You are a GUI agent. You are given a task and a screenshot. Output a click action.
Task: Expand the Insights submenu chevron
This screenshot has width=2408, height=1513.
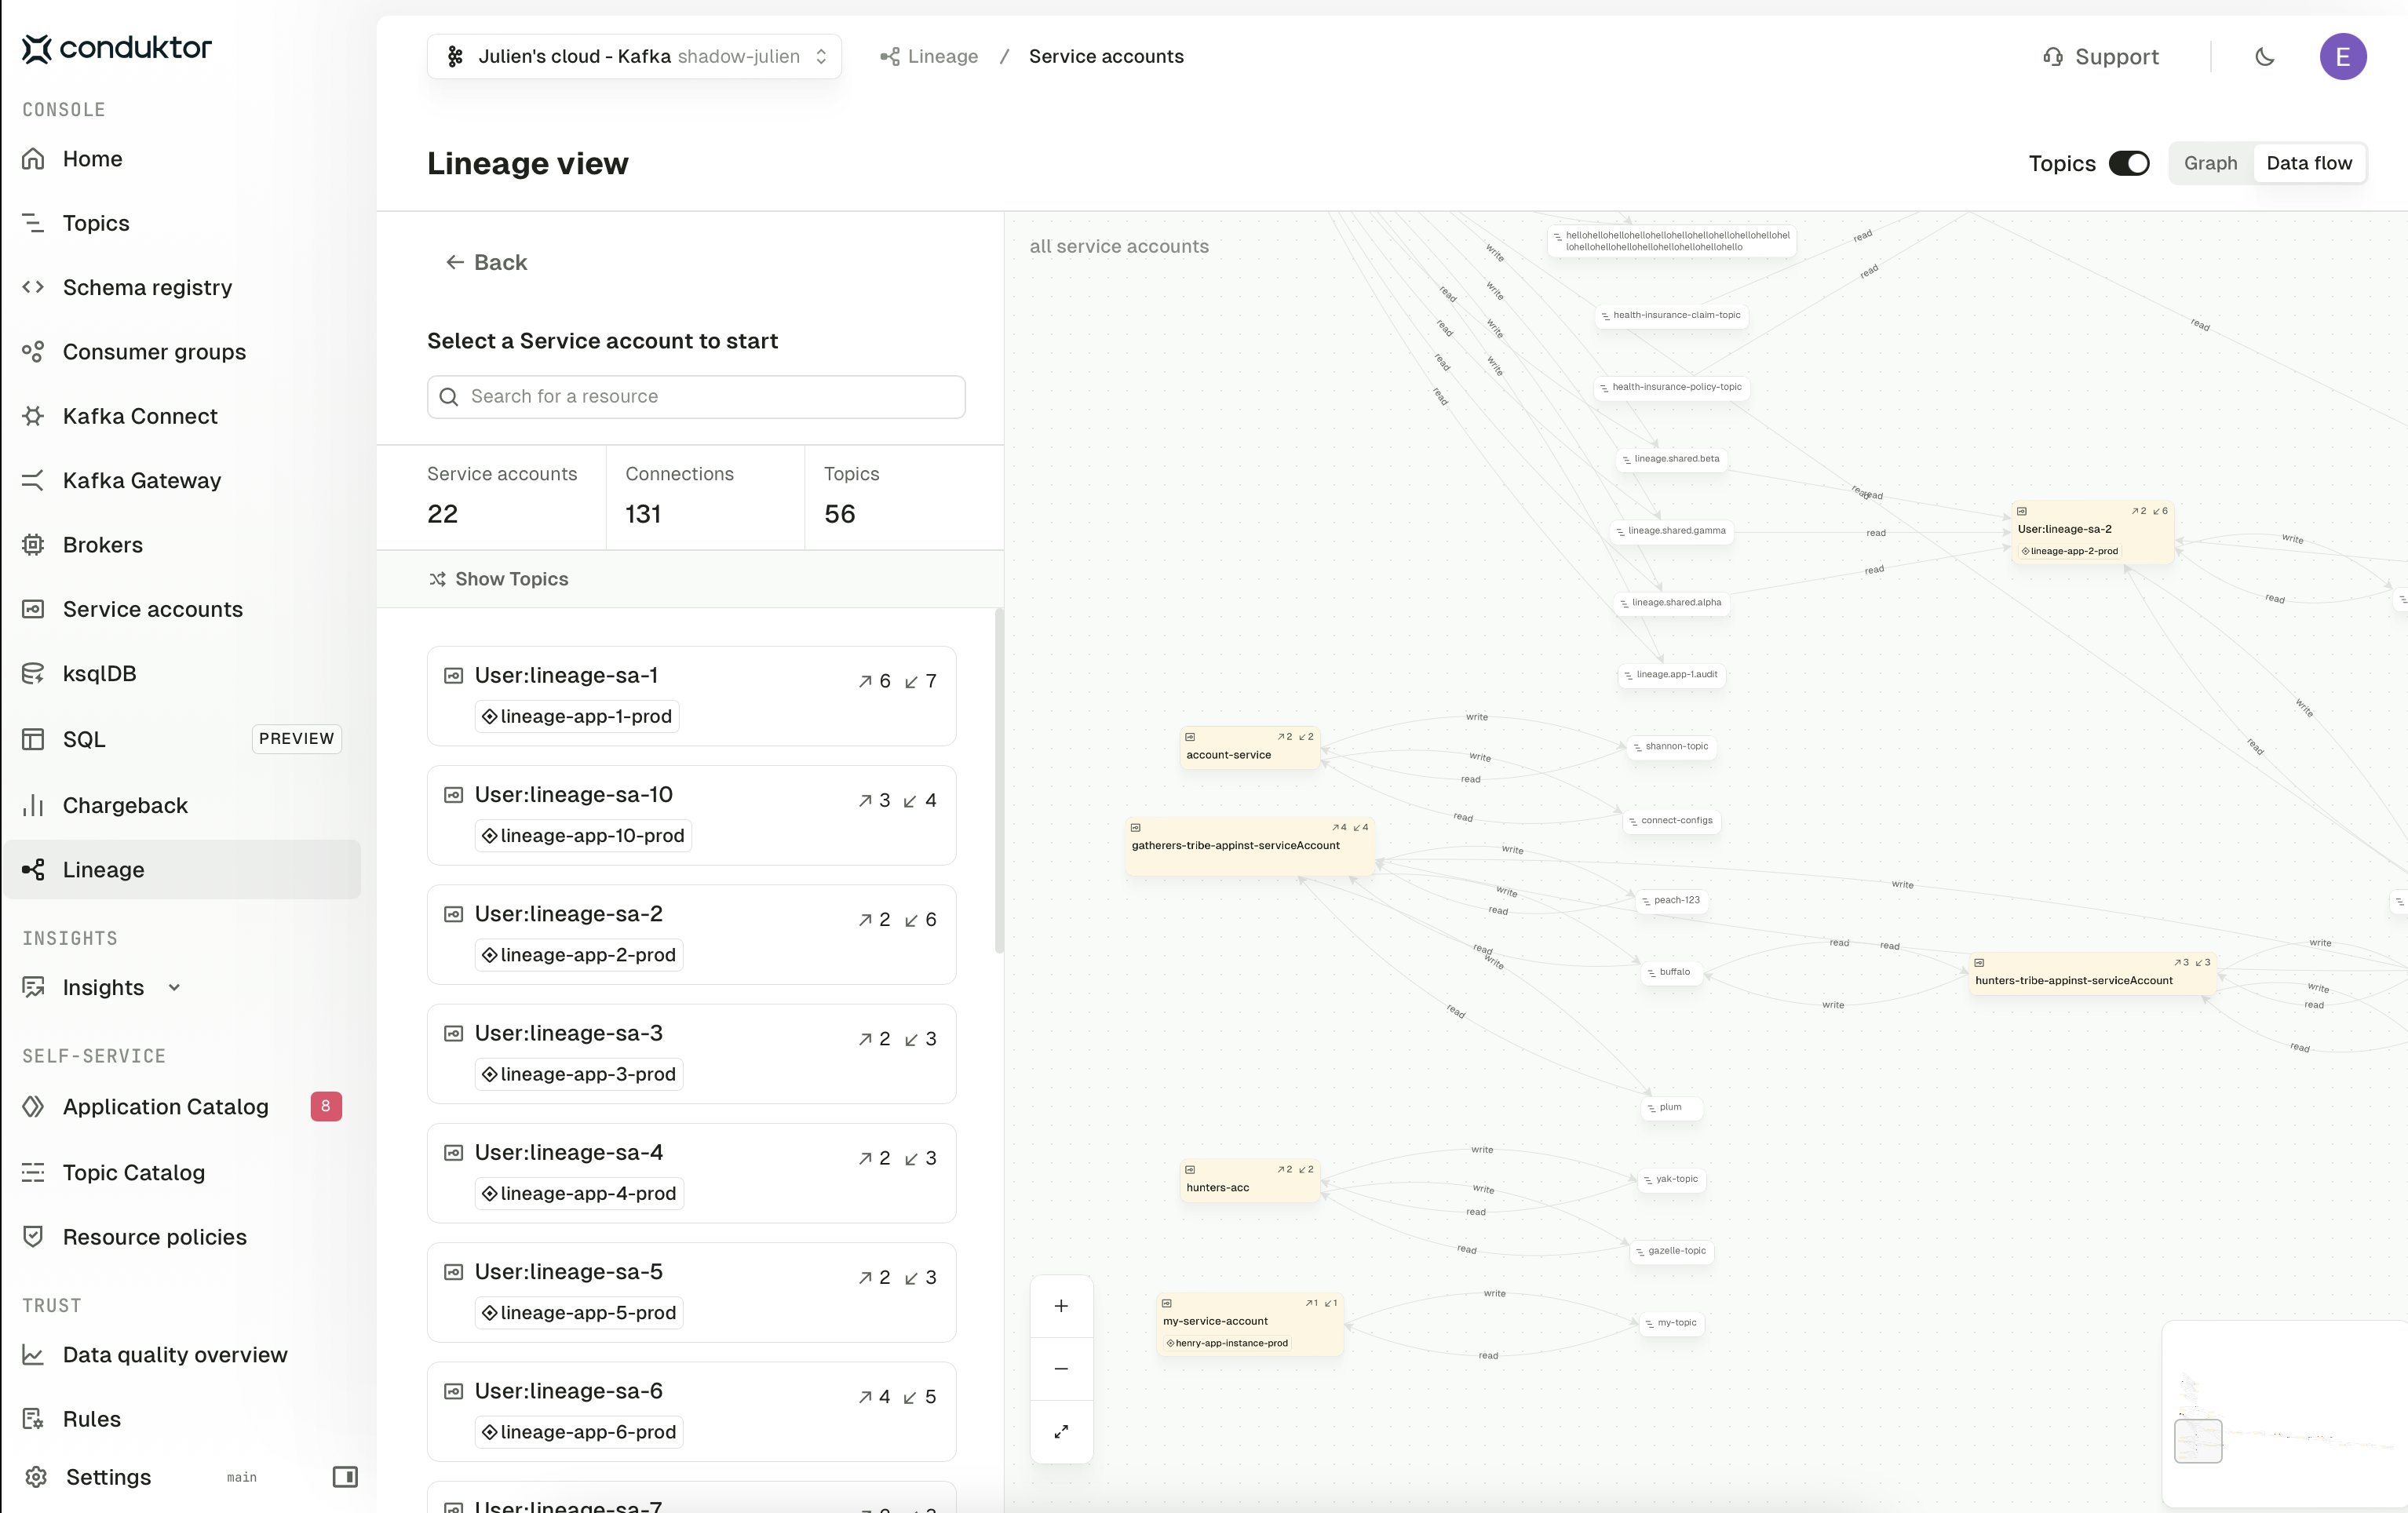coord(174,988)
